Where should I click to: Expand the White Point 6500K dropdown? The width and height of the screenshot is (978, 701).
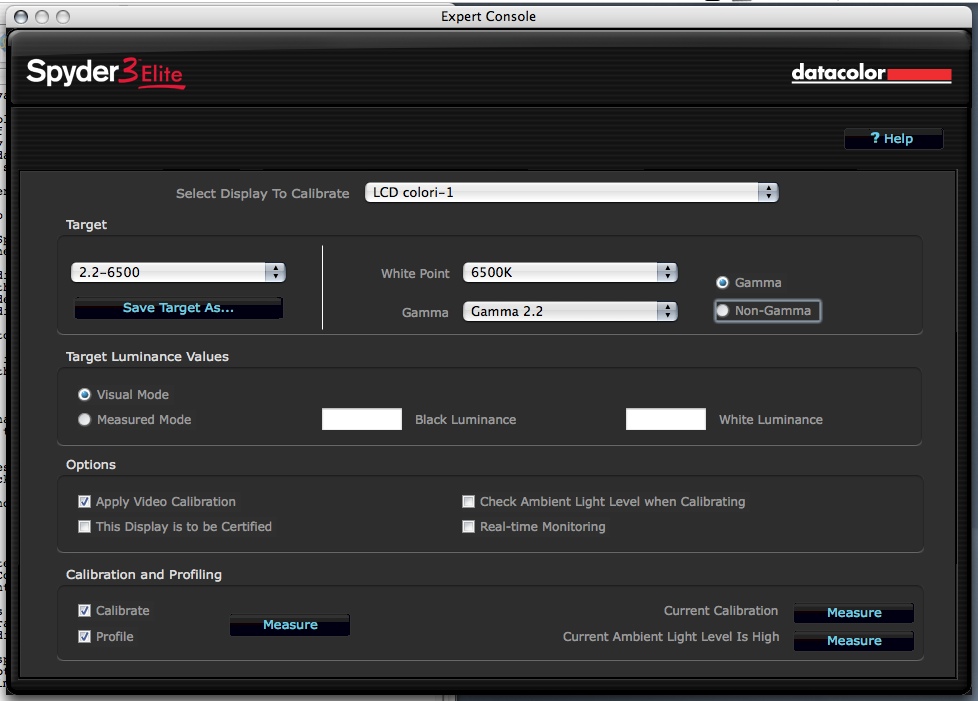569,273
